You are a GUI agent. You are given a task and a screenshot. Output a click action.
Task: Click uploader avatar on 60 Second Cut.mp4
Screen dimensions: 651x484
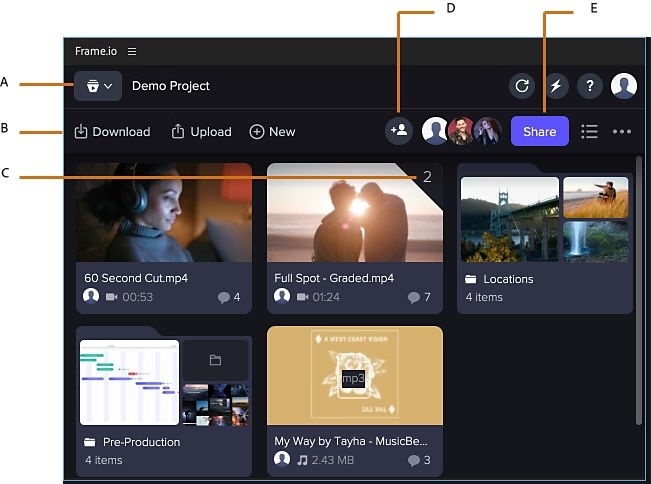click(91, 296)
